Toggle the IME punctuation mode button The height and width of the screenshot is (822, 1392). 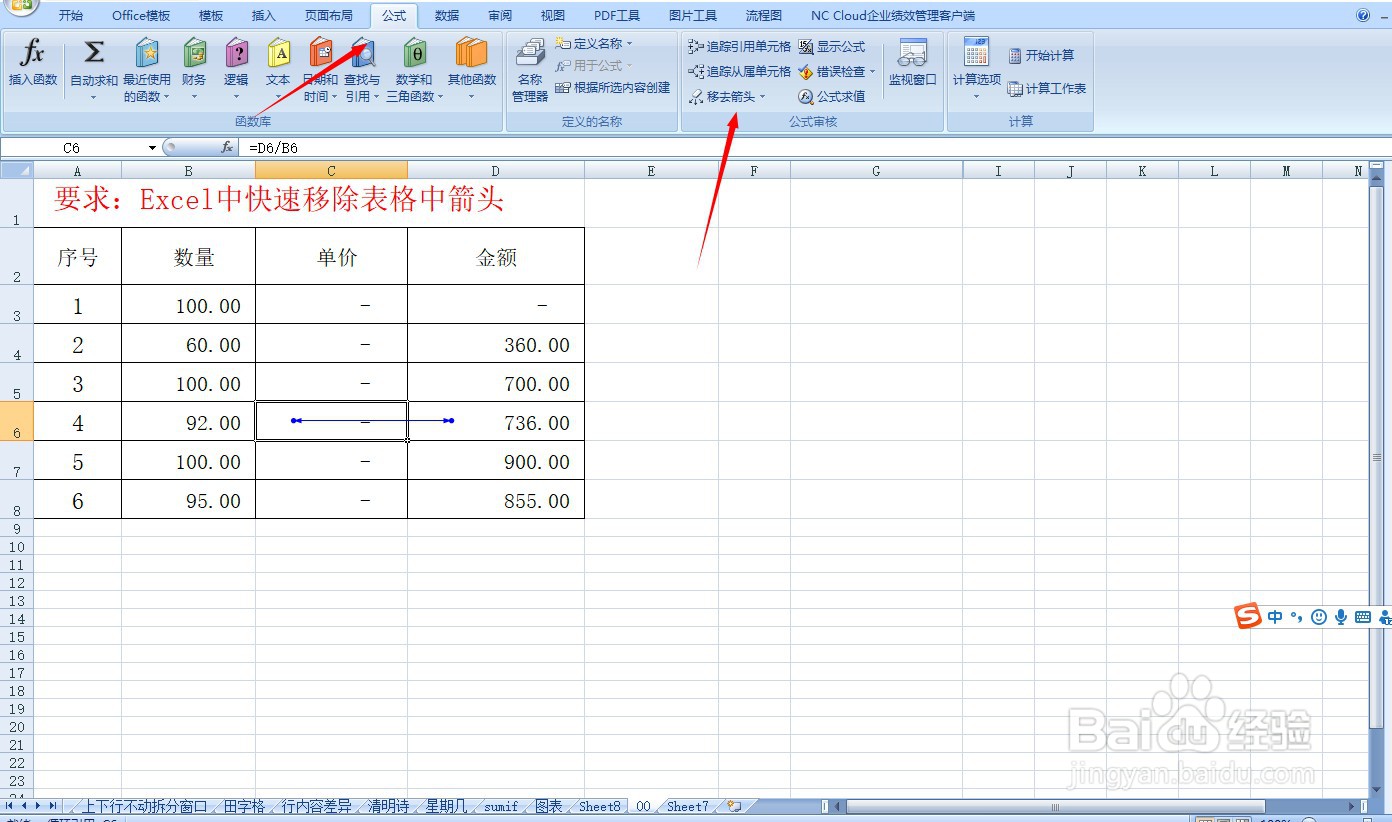(1297, 617)
